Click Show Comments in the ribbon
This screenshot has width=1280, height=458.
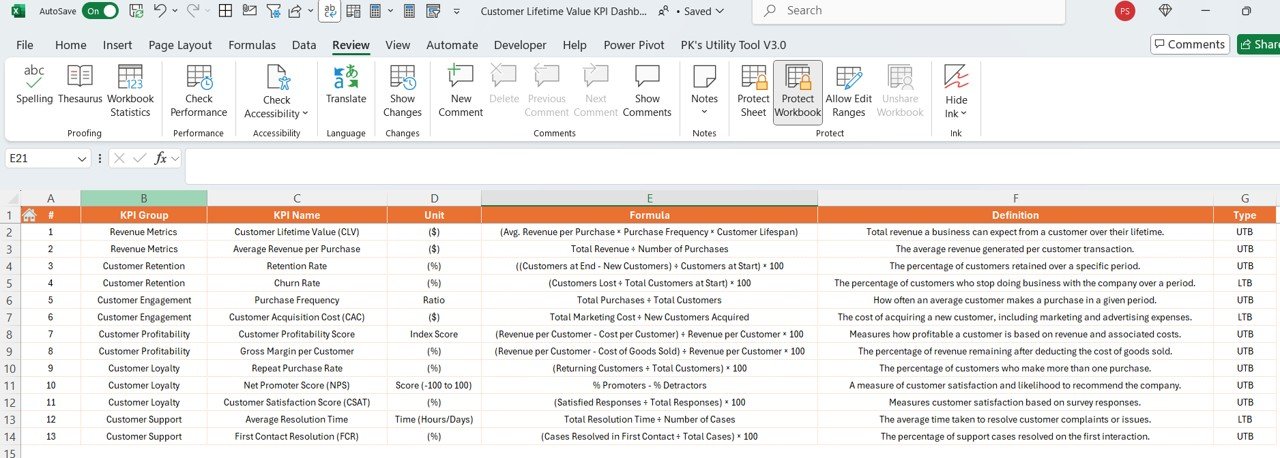click(647, 90)
